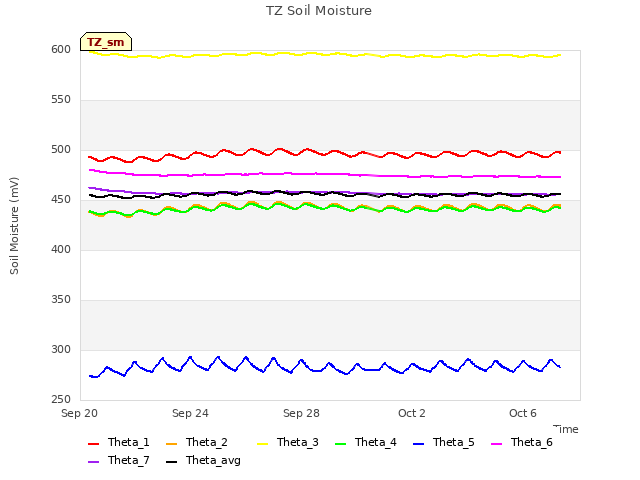Click the 250 y-axis label

[x=61, y=400]
